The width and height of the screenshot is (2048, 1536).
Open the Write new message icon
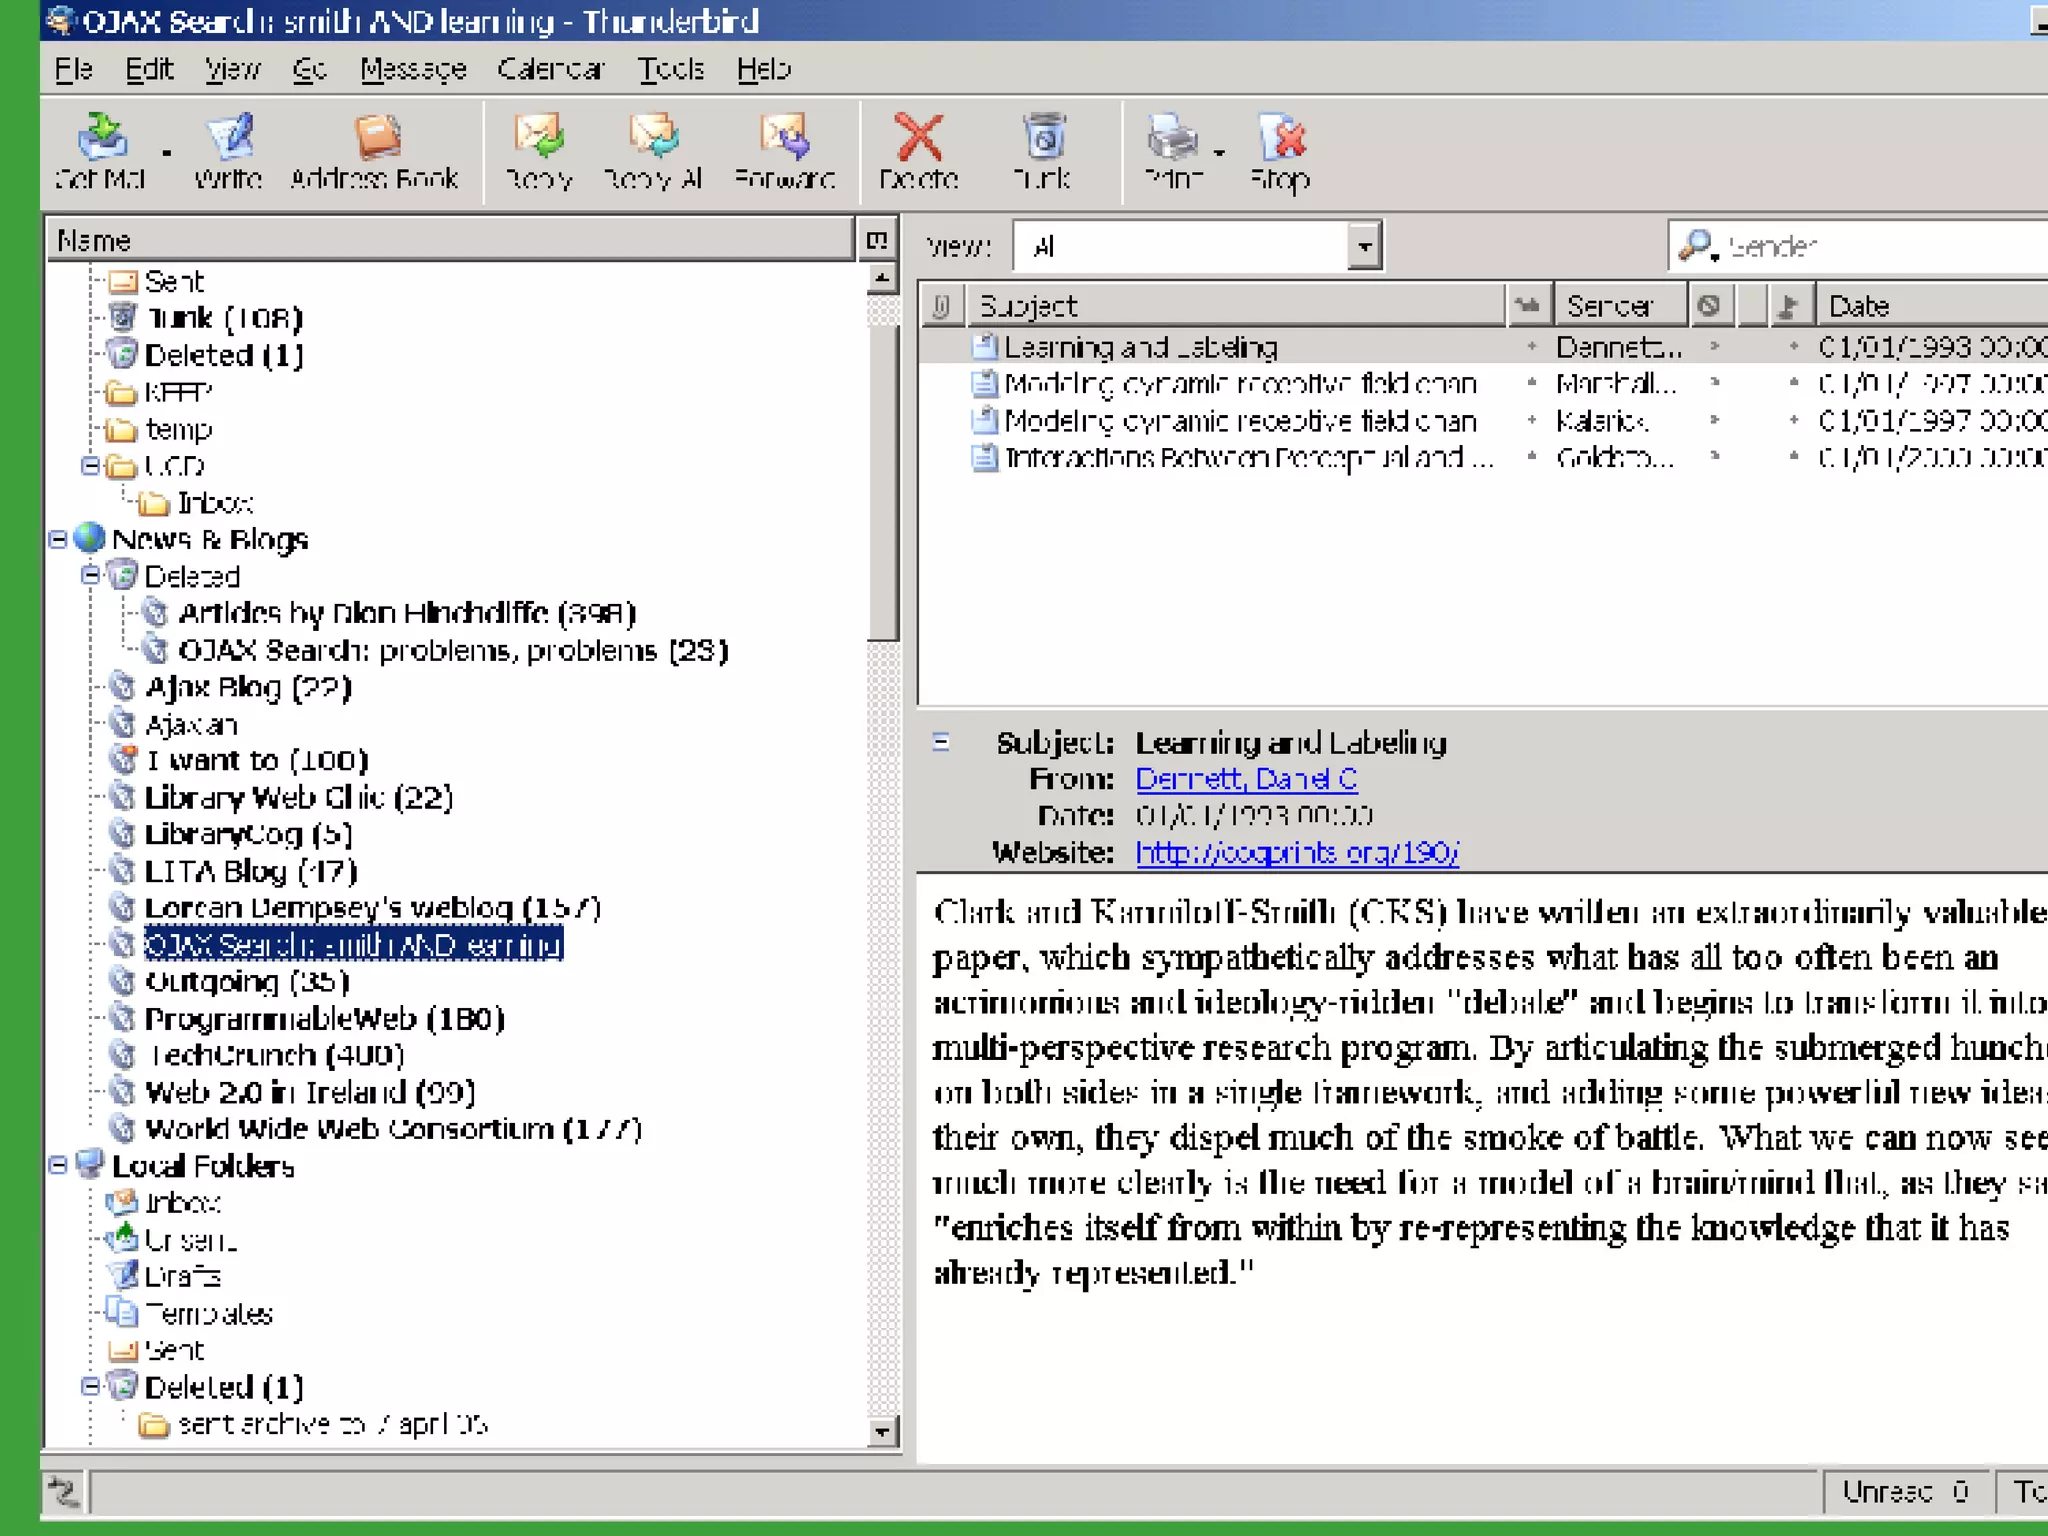coord(229,138)
